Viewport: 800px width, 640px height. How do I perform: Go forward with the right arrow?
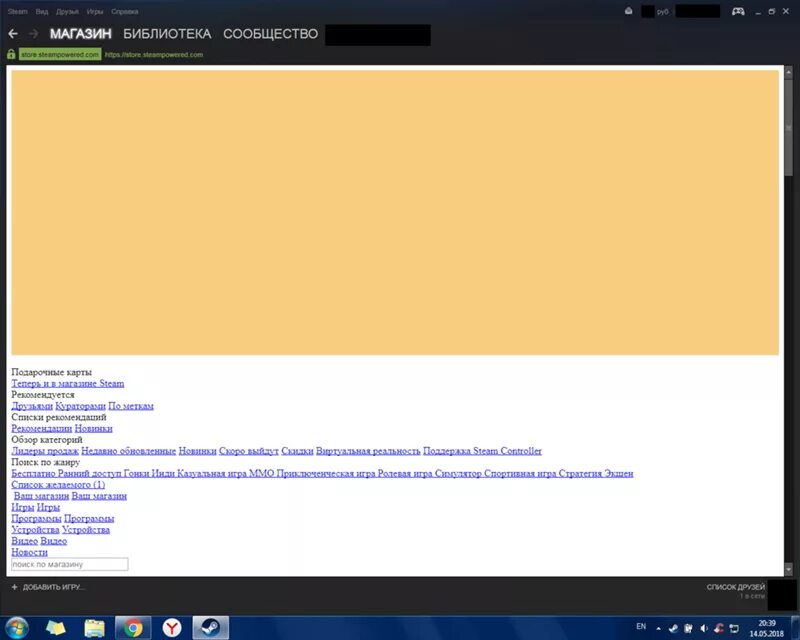(34, 34)
